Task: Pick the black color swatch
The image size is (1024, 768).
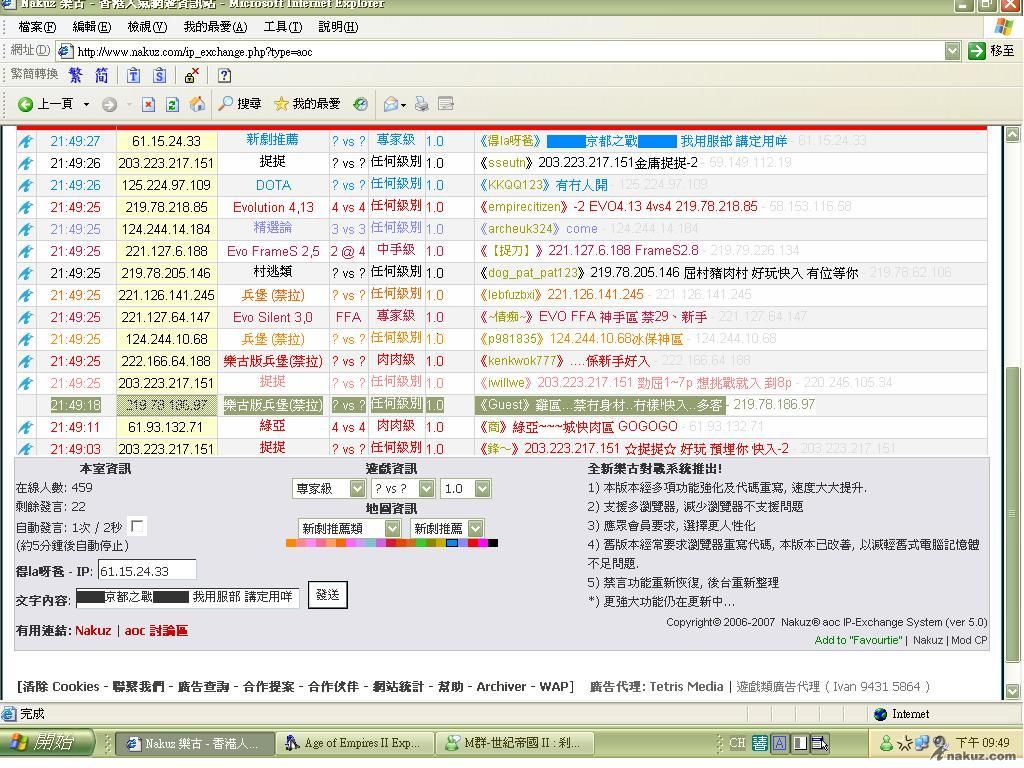Action: coord(493,543)
